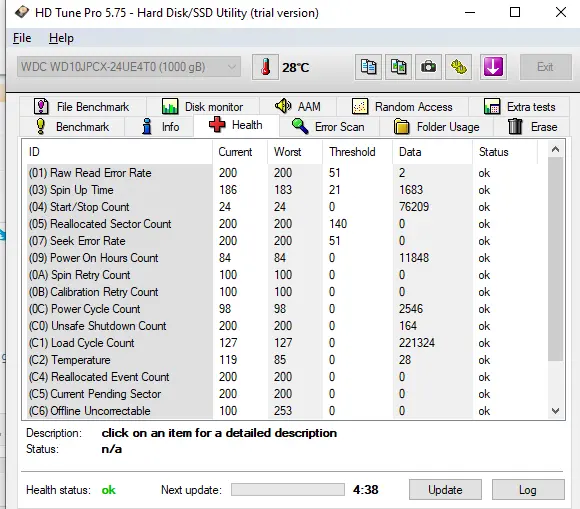
Task: Click the HD Tune title bar app icon
Action: pos(22,12)
